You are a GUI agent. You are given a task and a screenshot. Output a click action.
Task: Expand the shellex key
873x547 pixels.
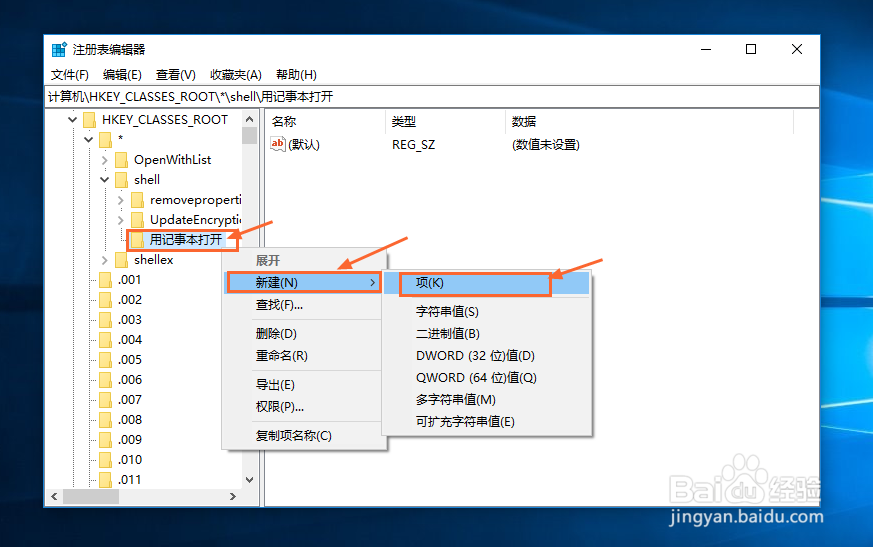(x=105, y=260)
